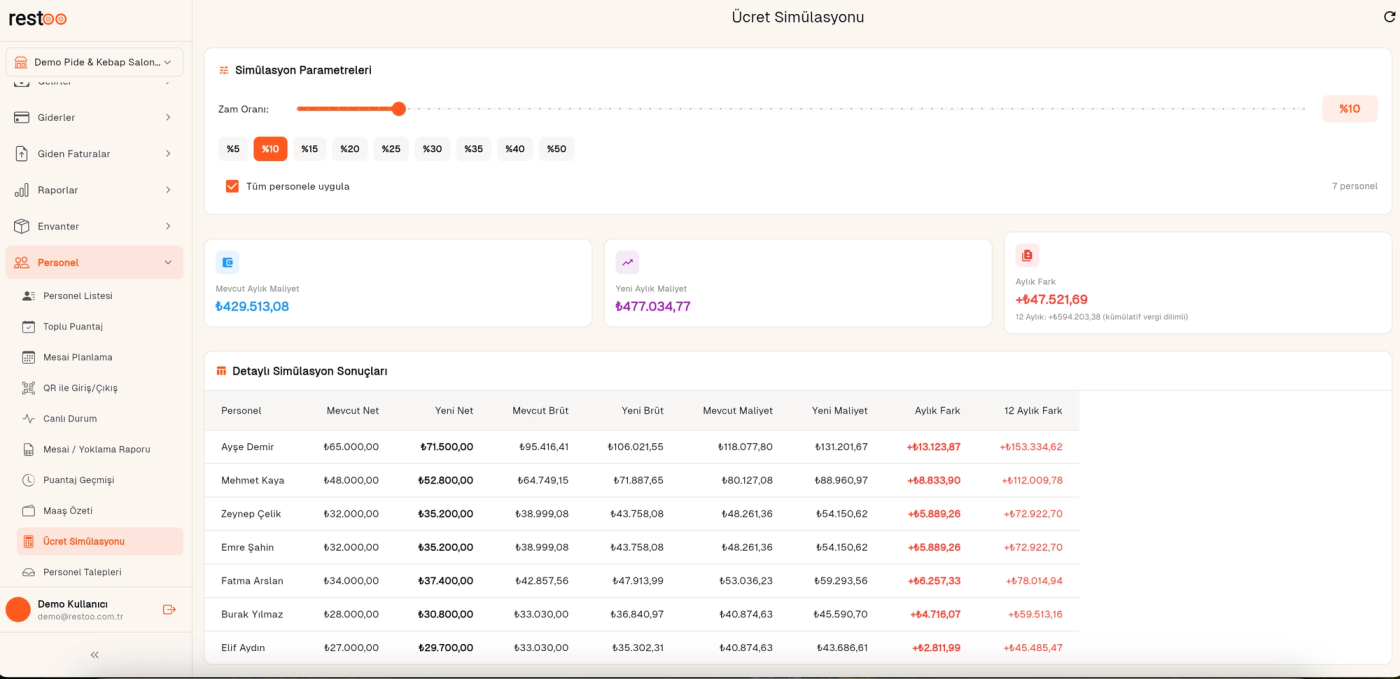
Task: Click the Giden Faturalar document icon
Action: pos(21,154)
